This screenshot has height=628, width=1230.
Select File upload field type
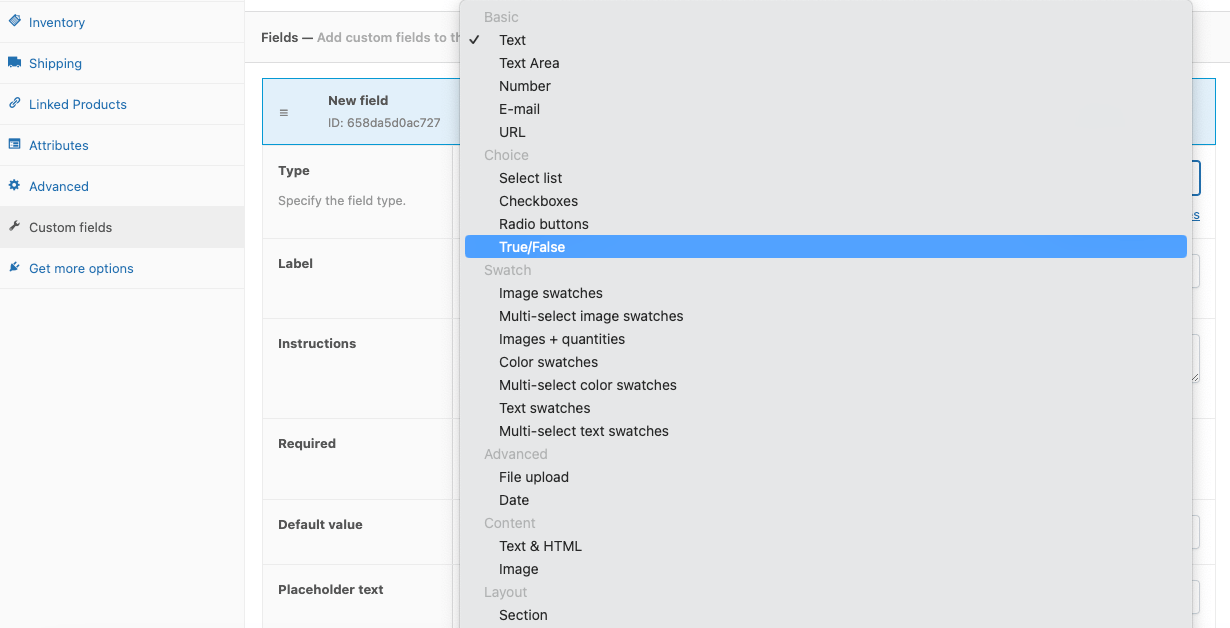click(x=826, y=477)
